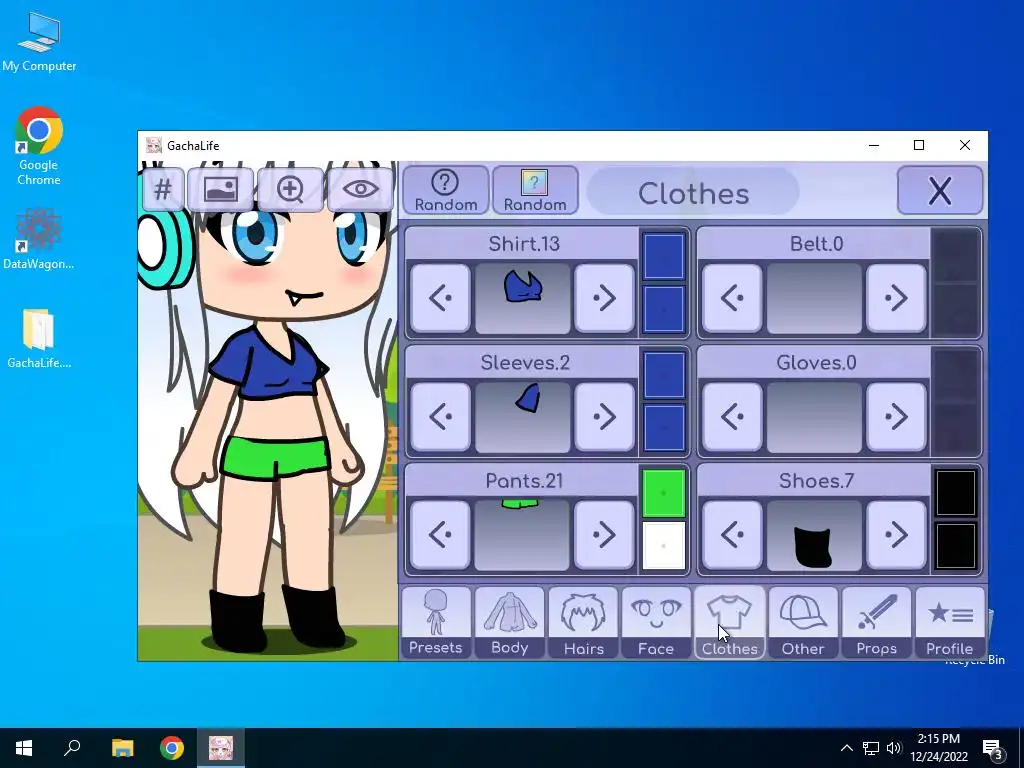The height and width of the screenshot is (768, 1024).
Task: Click the question-mark Random button
Action: click(x=445, y=190)
